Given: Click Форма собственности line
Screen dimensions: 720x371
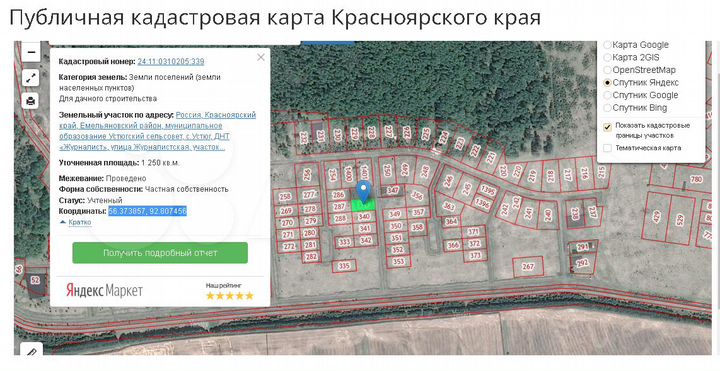Looking at the screenshot, I should [x=144, y=189].
